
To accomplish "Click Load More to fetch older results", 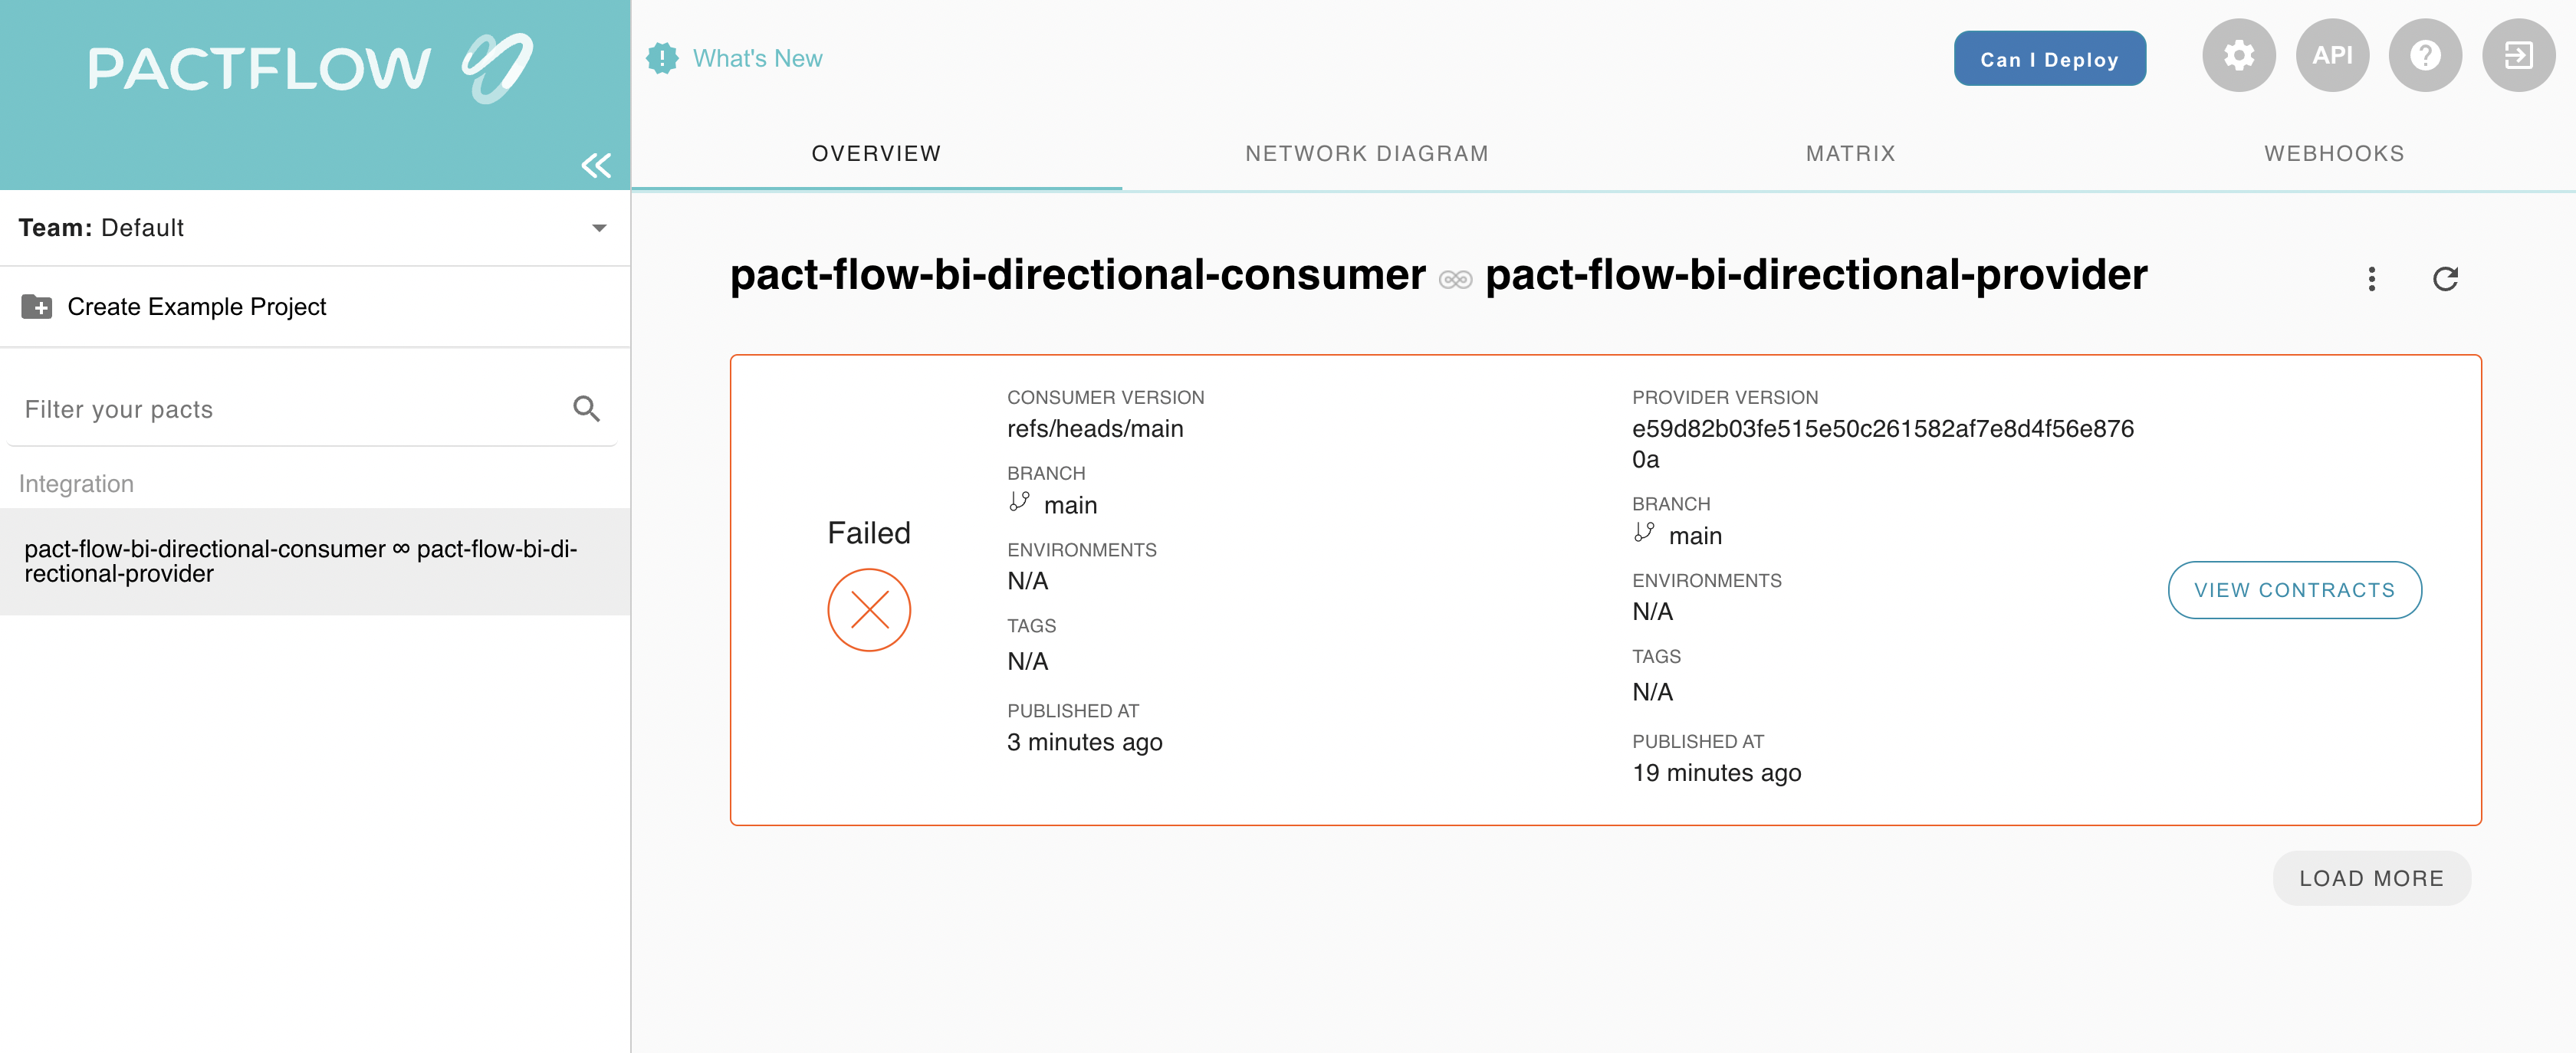I will point(2371,878).
